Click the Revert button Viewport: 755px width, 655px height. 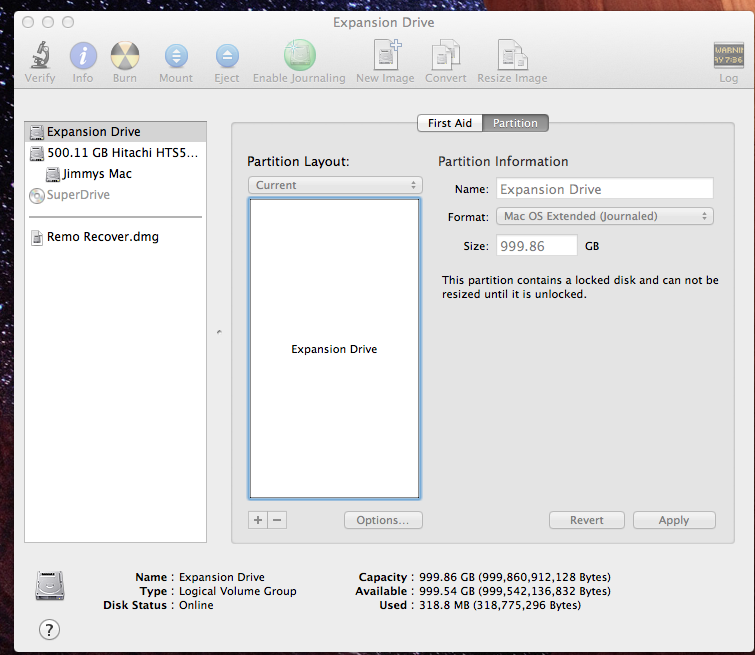pyautogui.click(x=587, y=520)
